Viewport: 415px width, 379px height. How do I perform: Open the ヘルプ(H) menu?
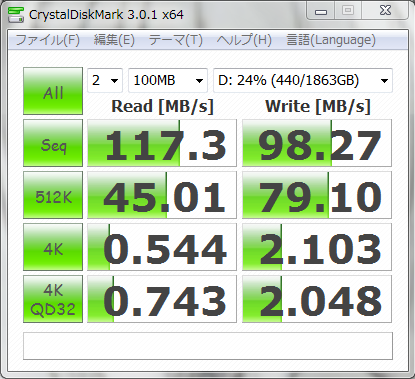click(244, 40)
